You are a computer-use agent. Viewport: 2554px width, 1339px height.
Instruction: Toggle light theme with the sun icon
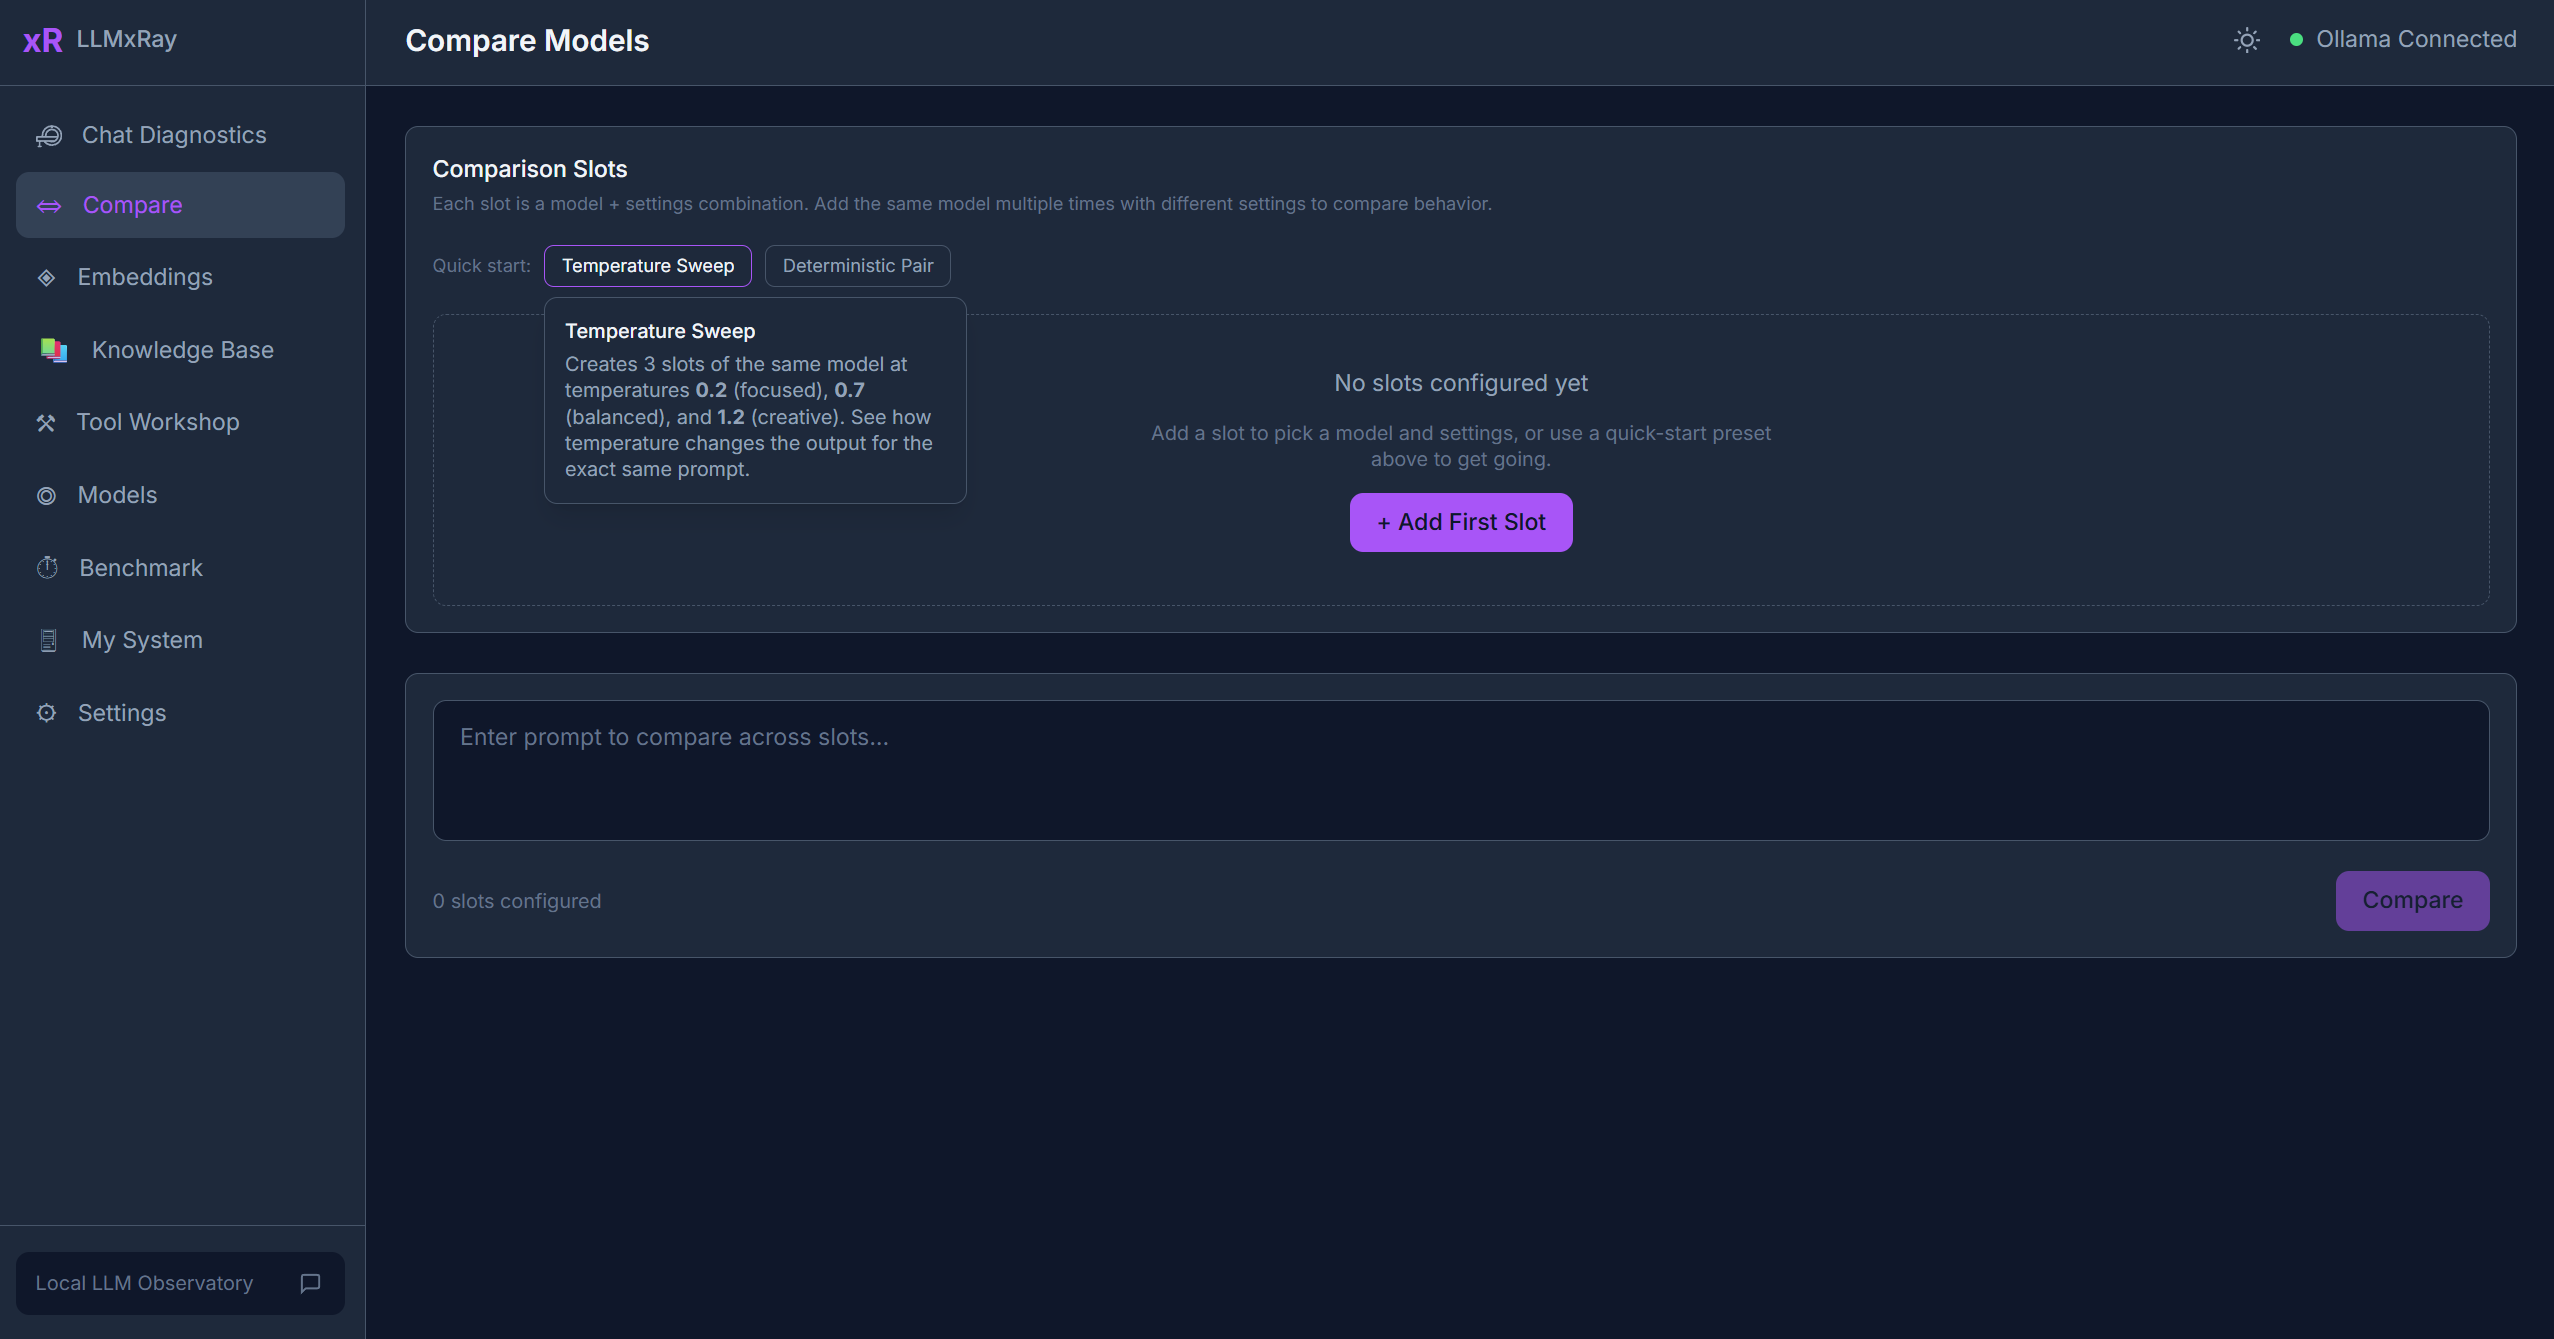(x=2246, y=40)
